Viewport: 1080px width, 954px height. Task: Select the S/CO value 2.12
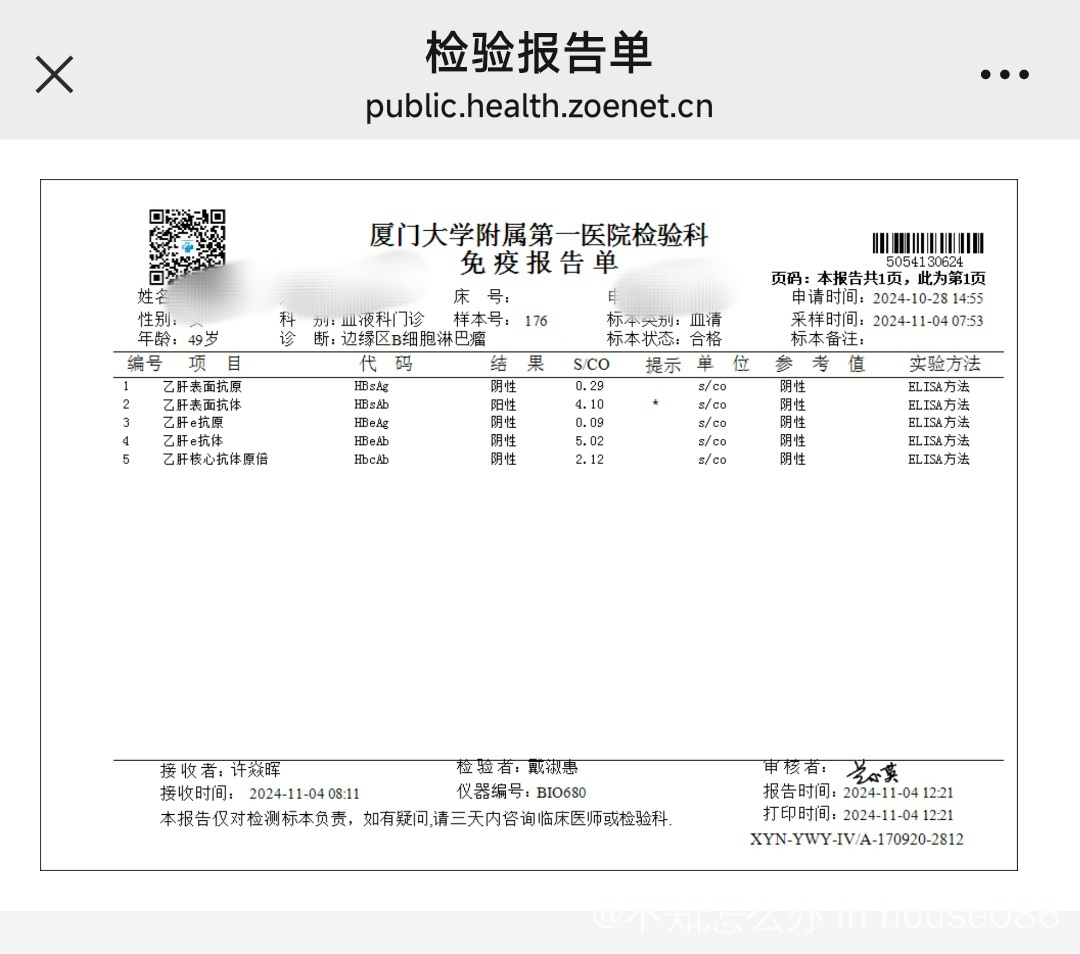[590, 459]
